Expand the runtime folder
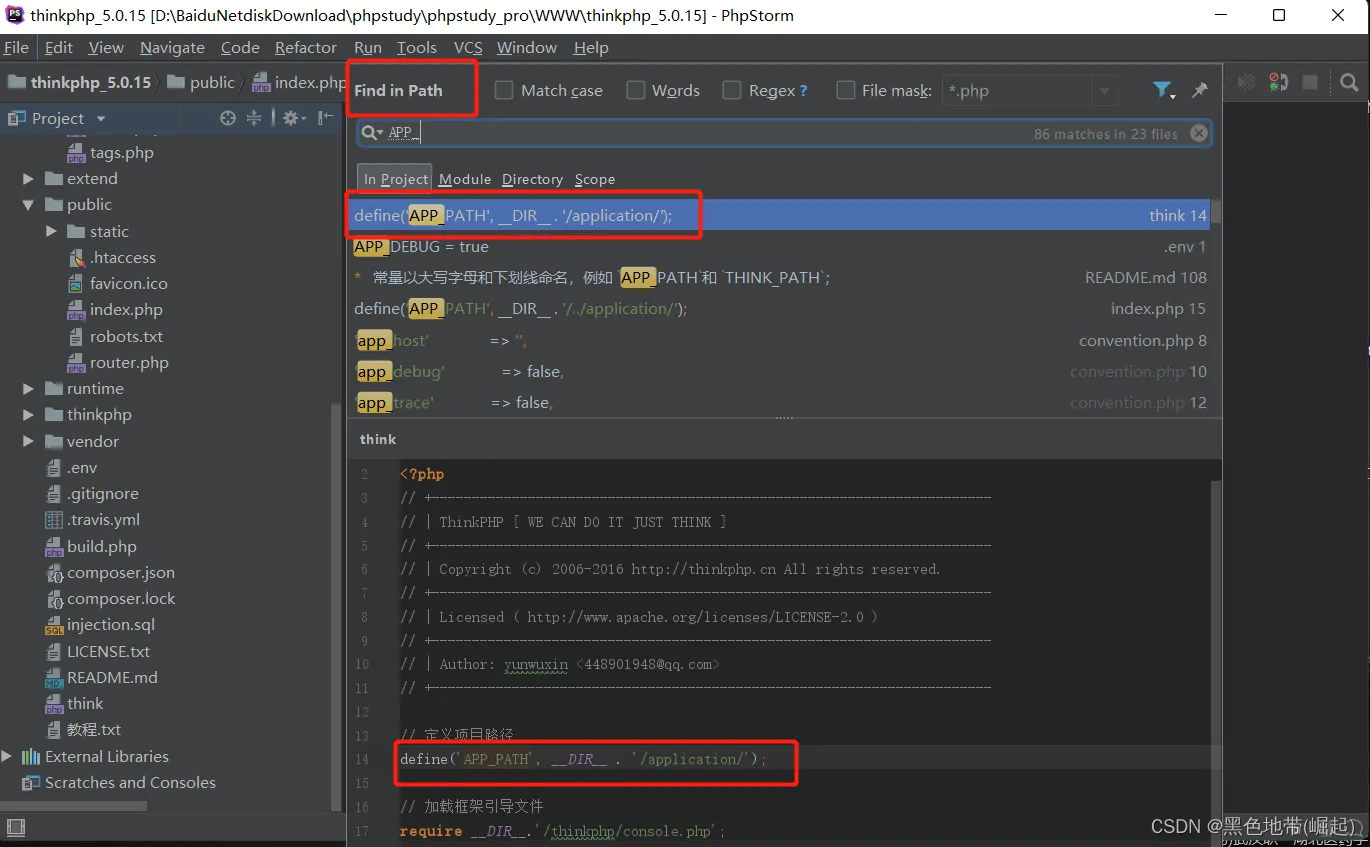Screen dimensions: 1370x847 tap(28, 389)
